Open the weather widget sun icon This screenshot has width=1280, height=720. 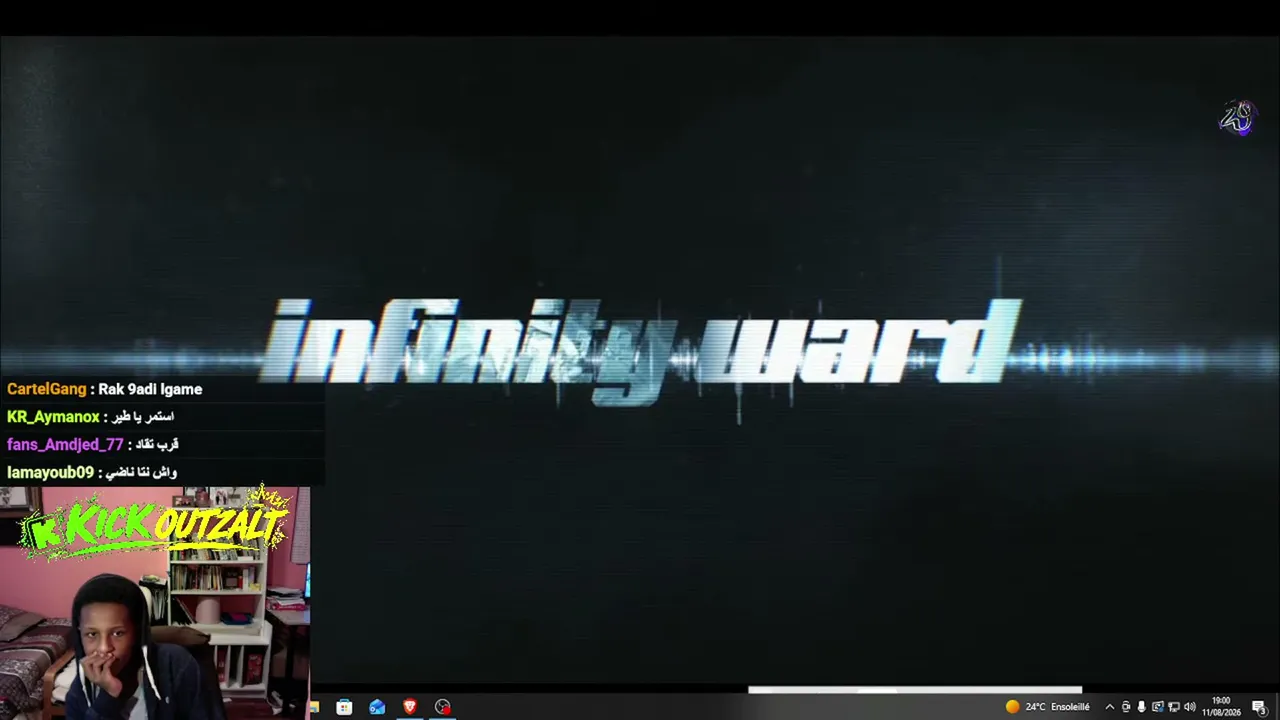click(1013, 707)
